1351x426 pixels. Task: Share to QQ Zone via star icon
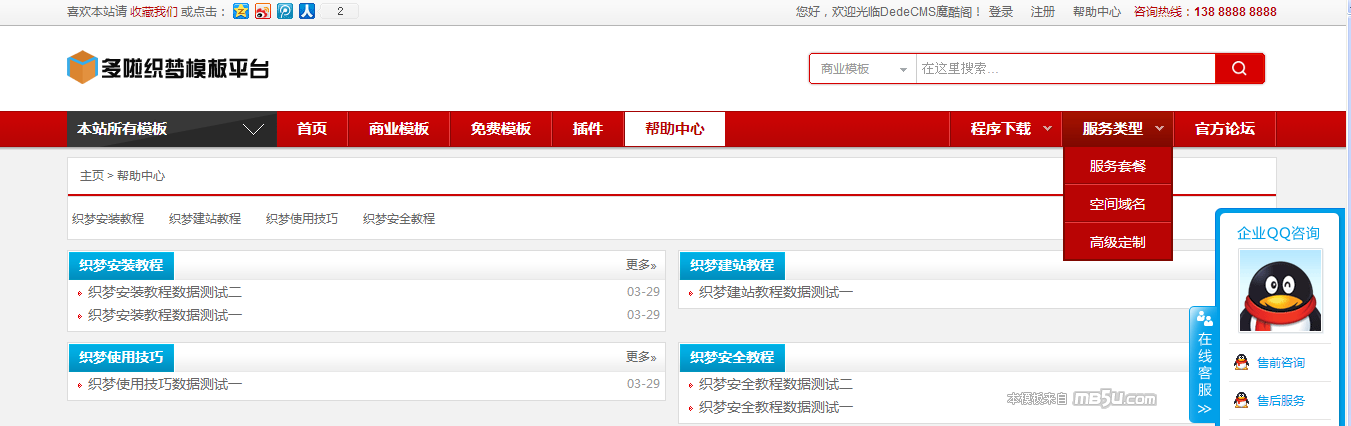pos(241,12)
